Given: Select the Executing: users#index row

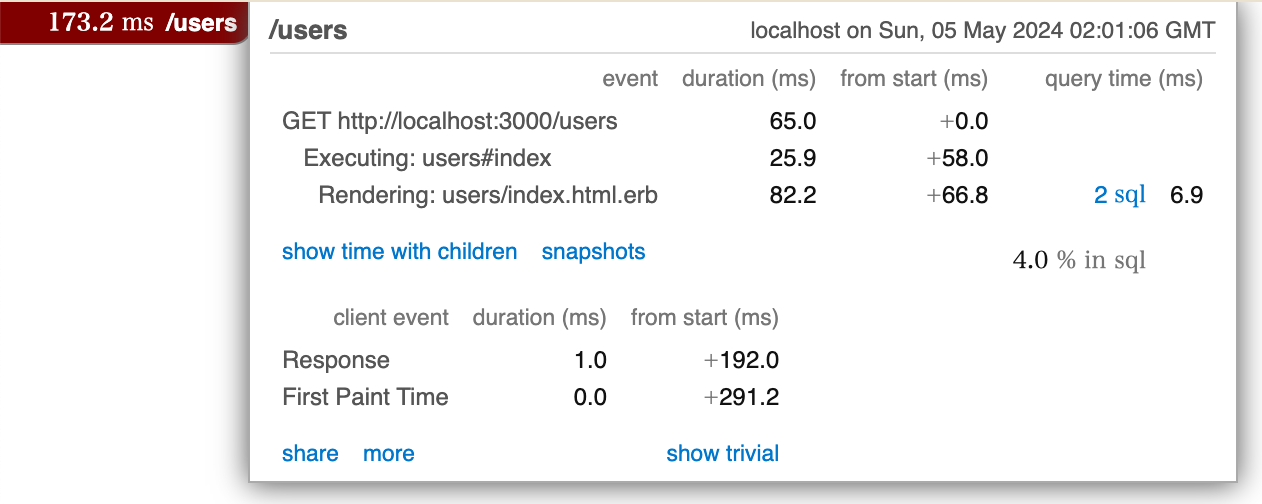Looking at the screenshot, I should tap(742, 158).
